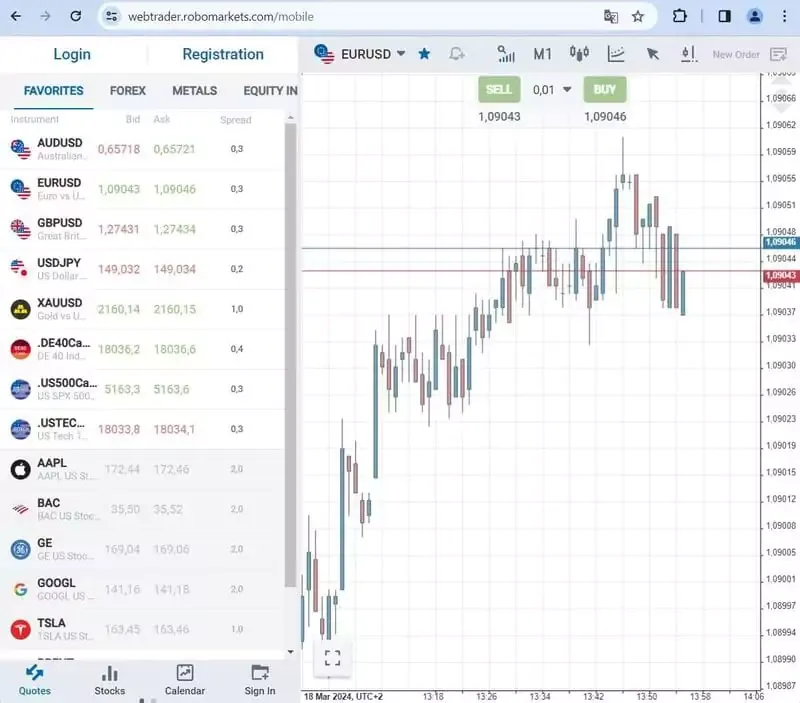Open Quotes bottom navigation
Viewport: 800px width, 703px height.
coord(35,680)
